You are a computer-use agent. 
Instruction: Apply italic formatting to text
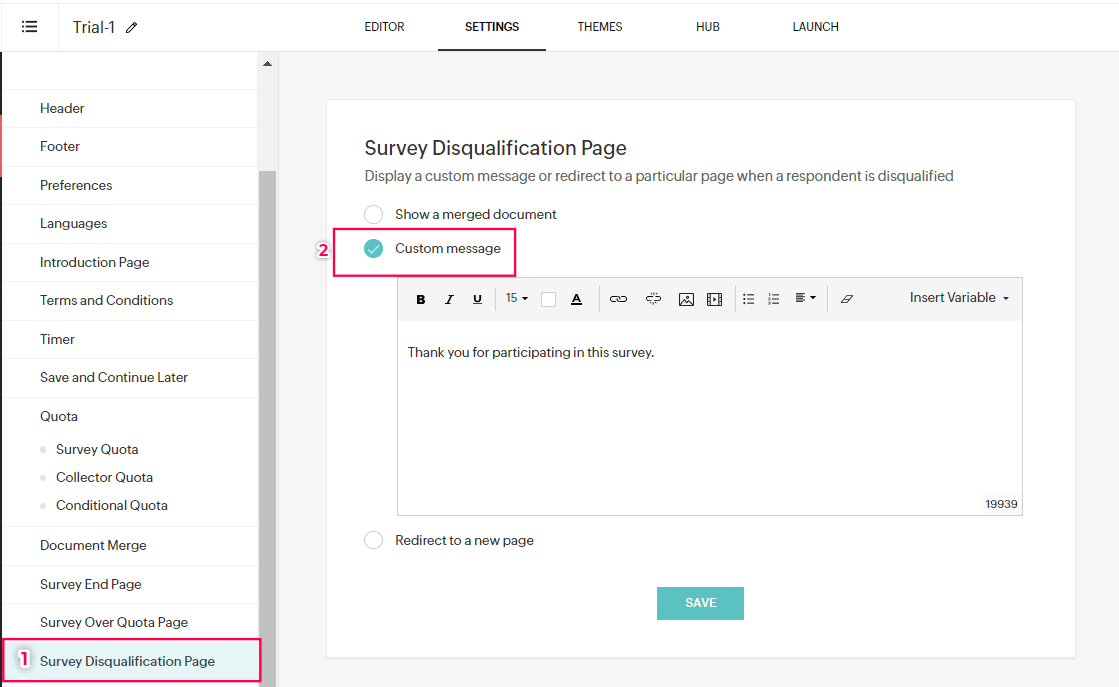[x=449, y=299]
